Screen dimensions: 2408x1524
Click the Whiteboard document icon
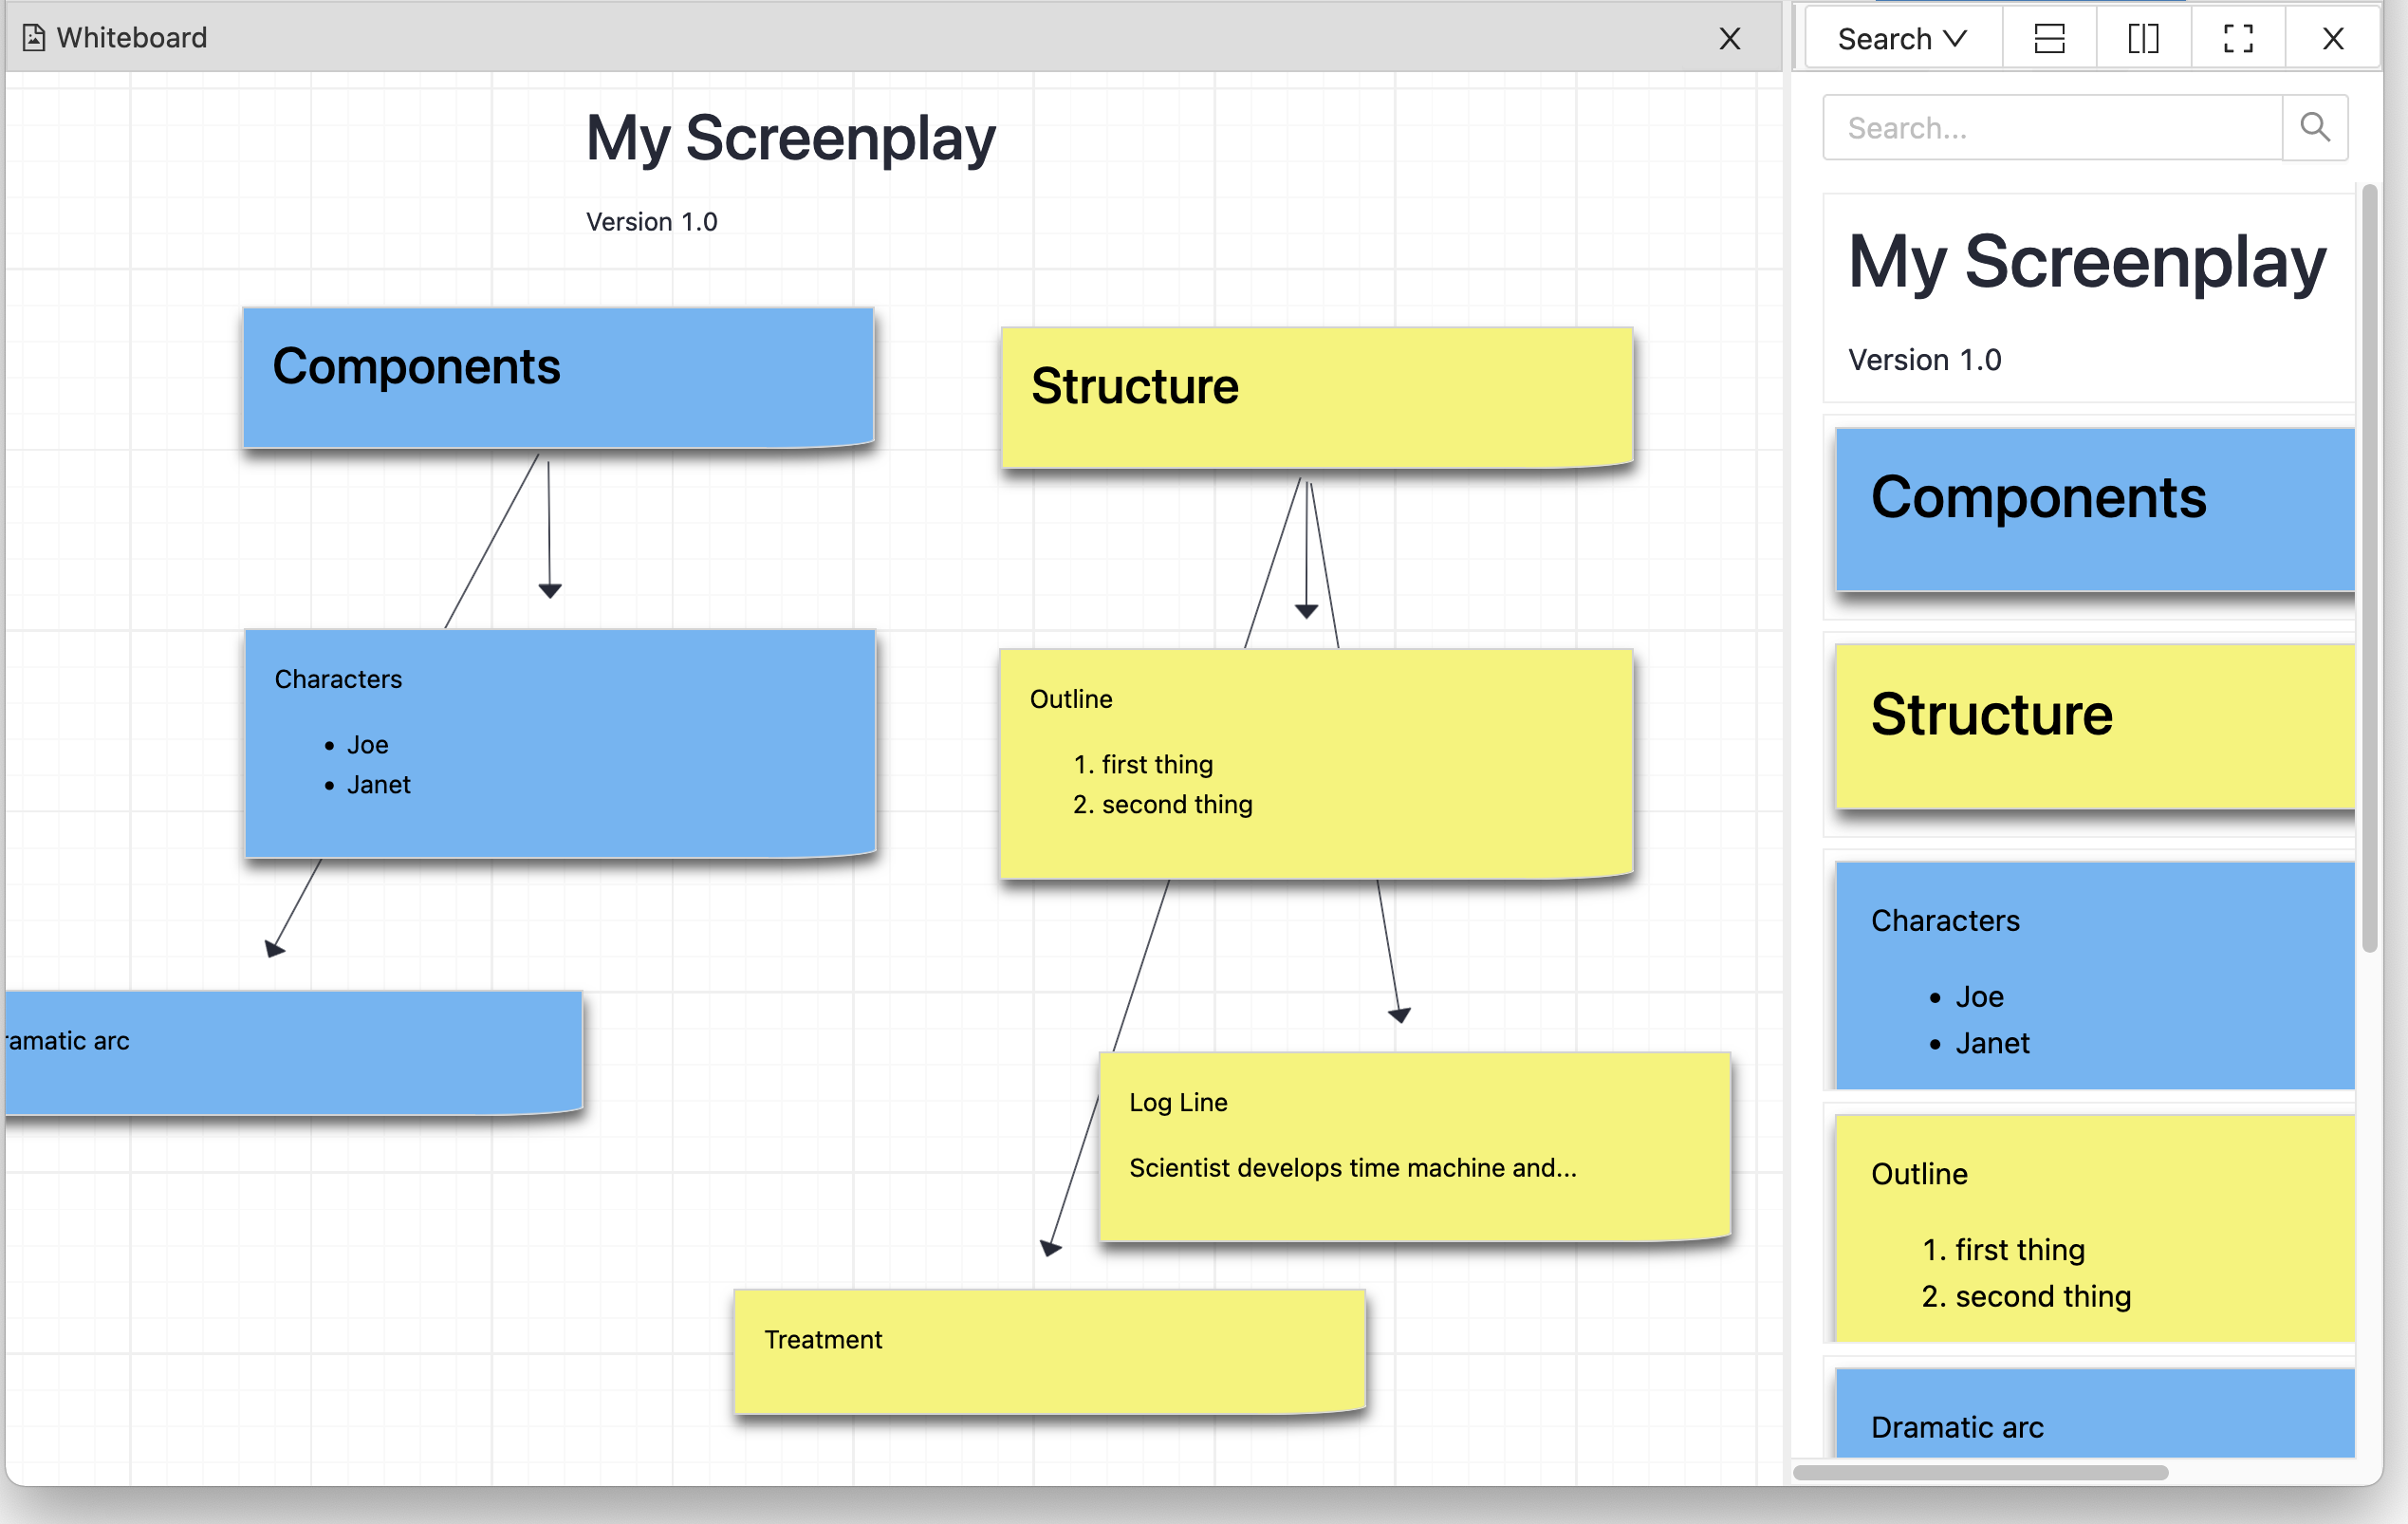click(x=34, y=38)
